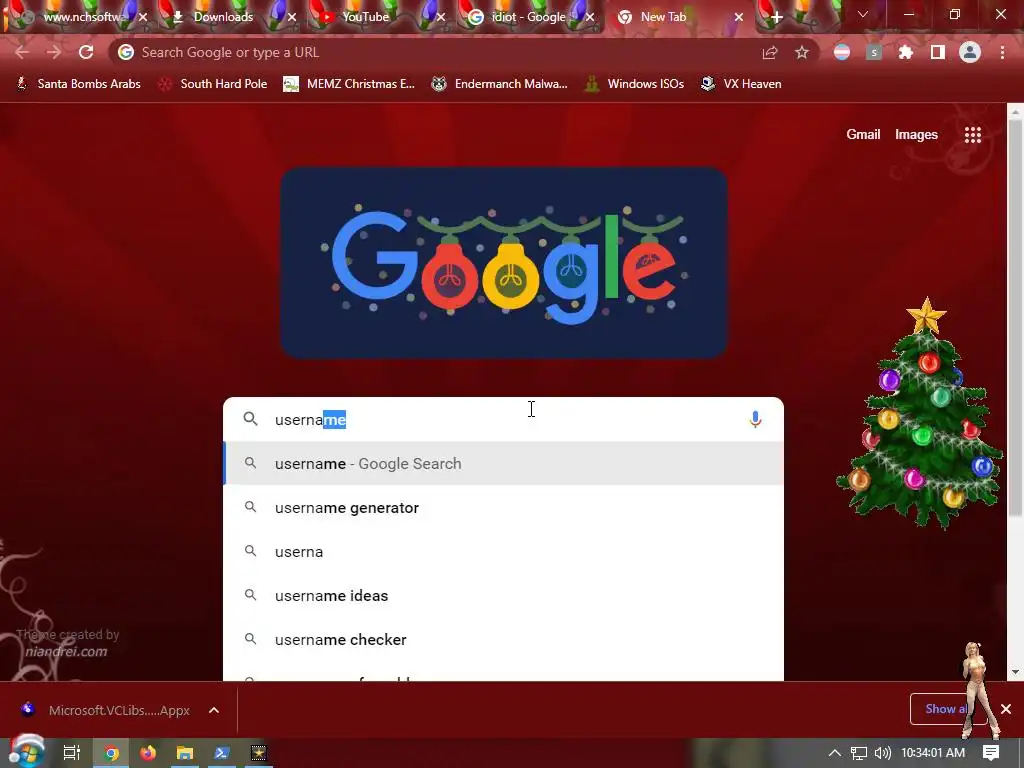Click the striped extension icon in toolbar
This screenshot has height=768, width=1024.
842,52
